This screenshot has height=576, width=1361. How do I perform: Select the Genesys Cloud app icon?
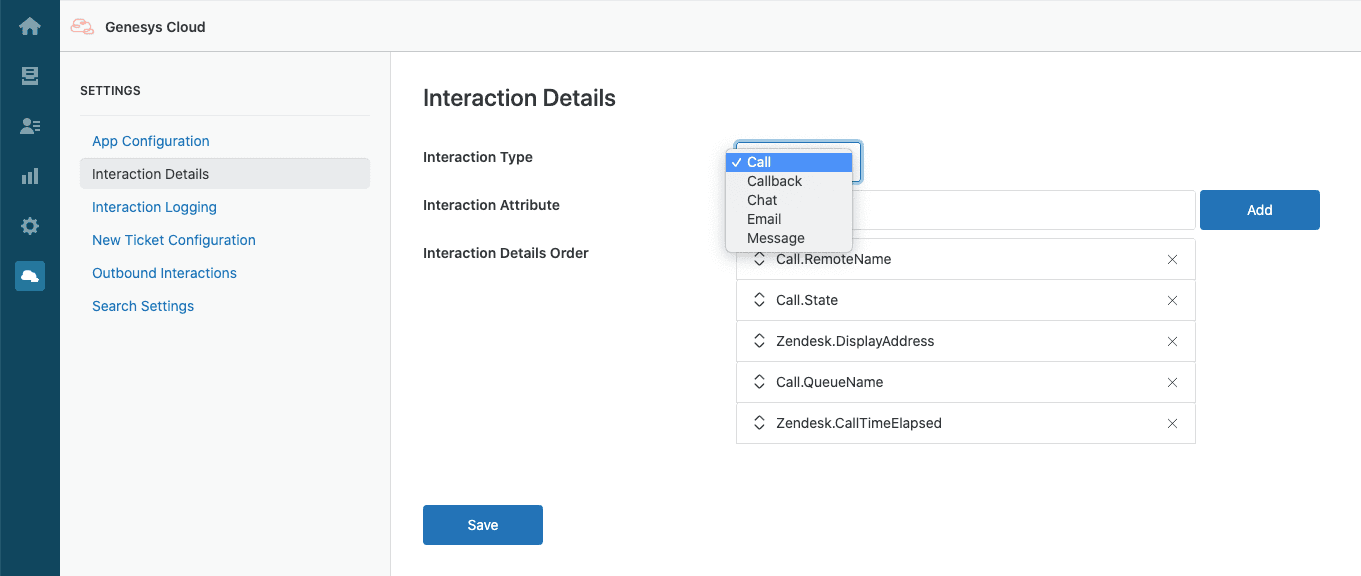(x=29, y=275)
